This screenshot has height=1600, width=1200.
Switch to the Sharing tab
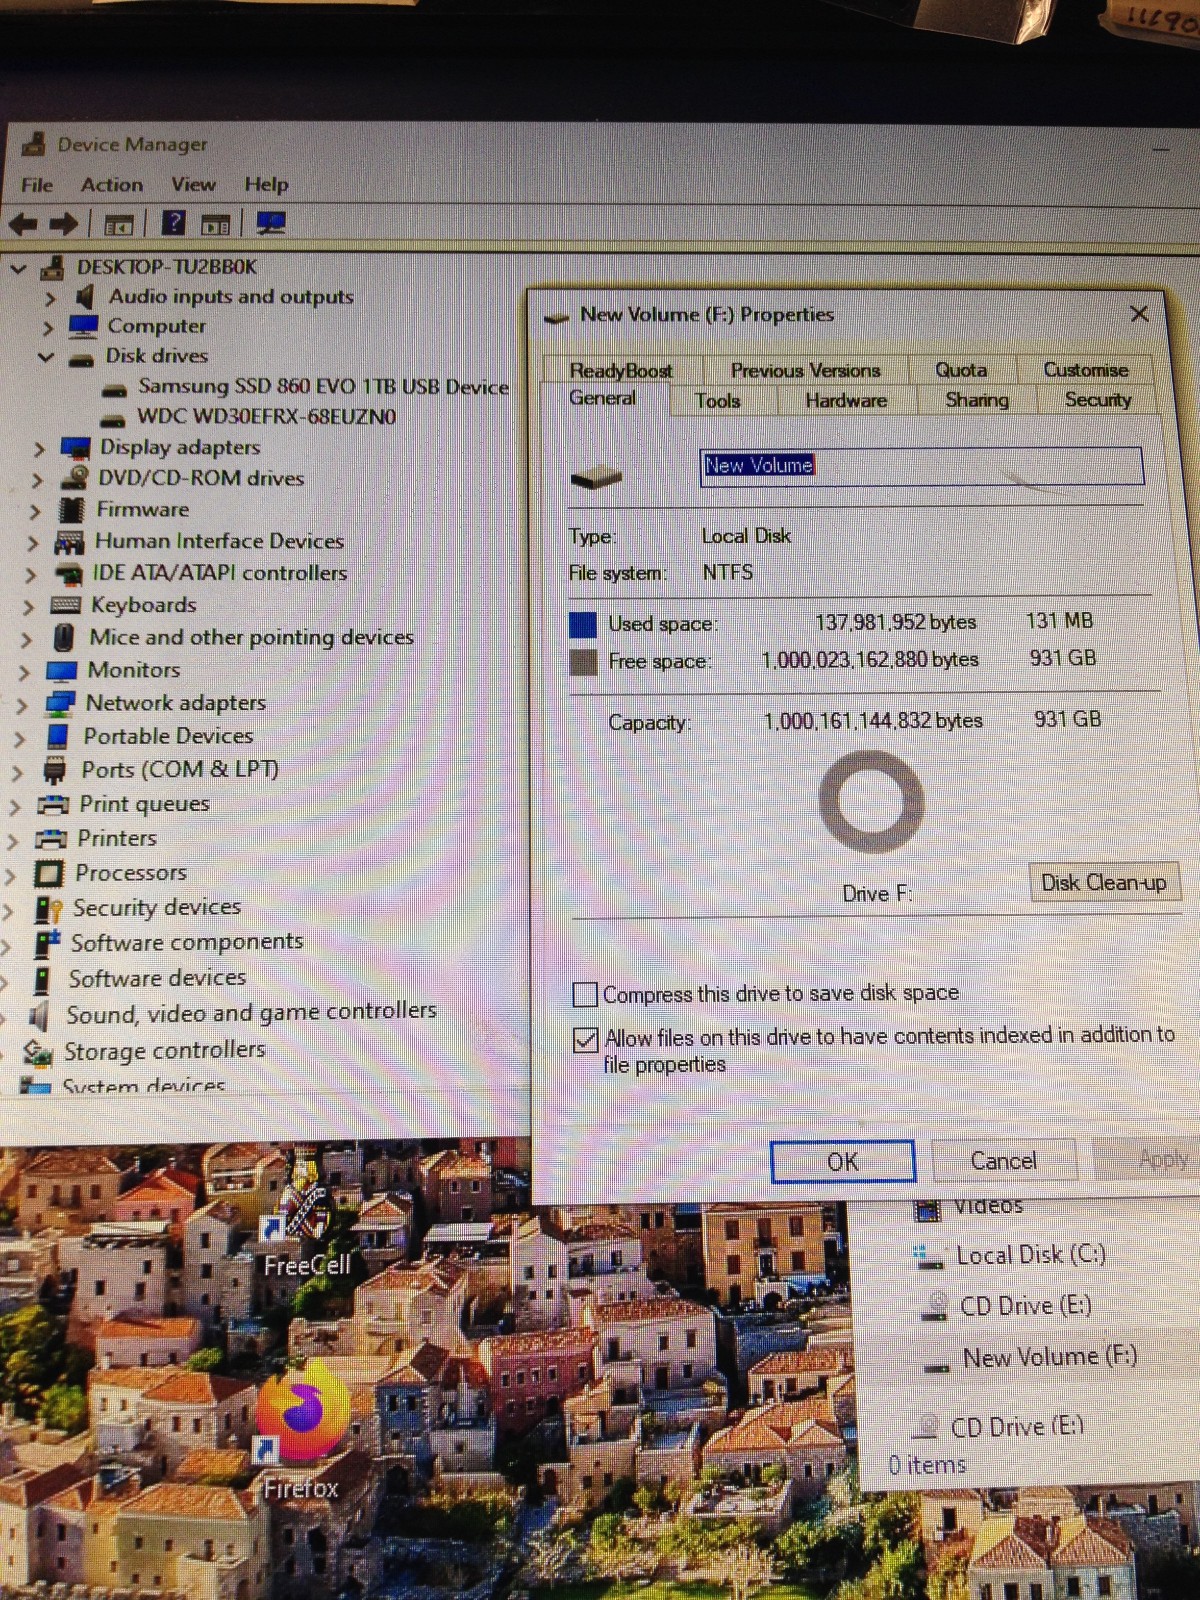click(977, 400)
